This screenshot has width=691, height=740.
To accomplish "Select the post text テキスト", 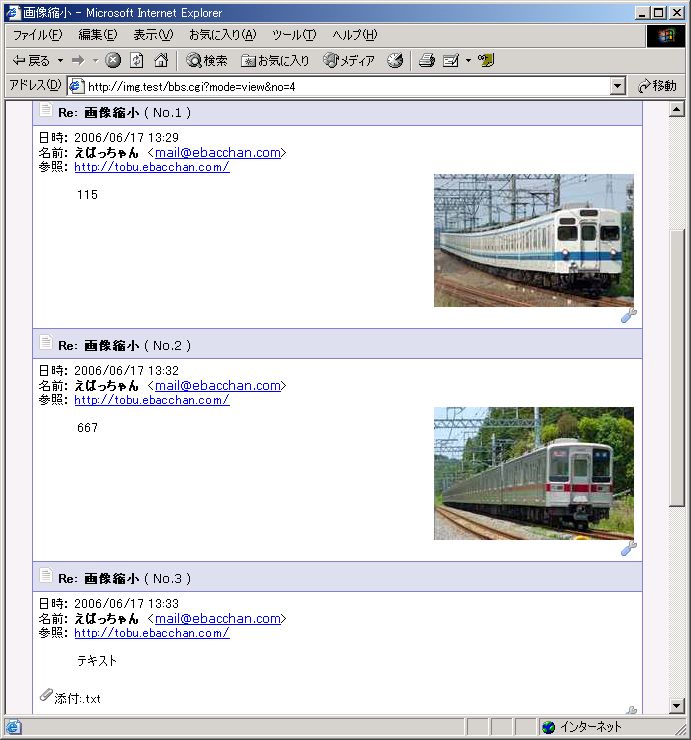I will [97, 661].
